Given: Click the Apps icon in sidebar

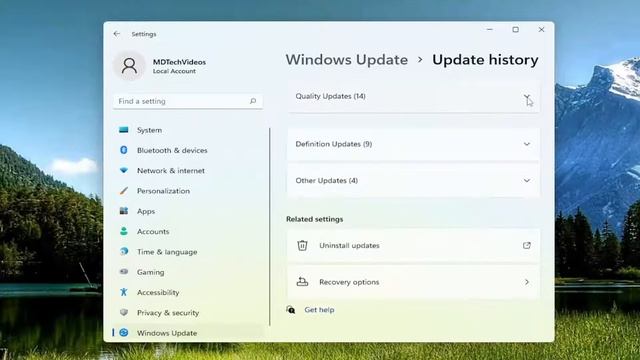Looking at the screenshot, I should click(124, 211).
